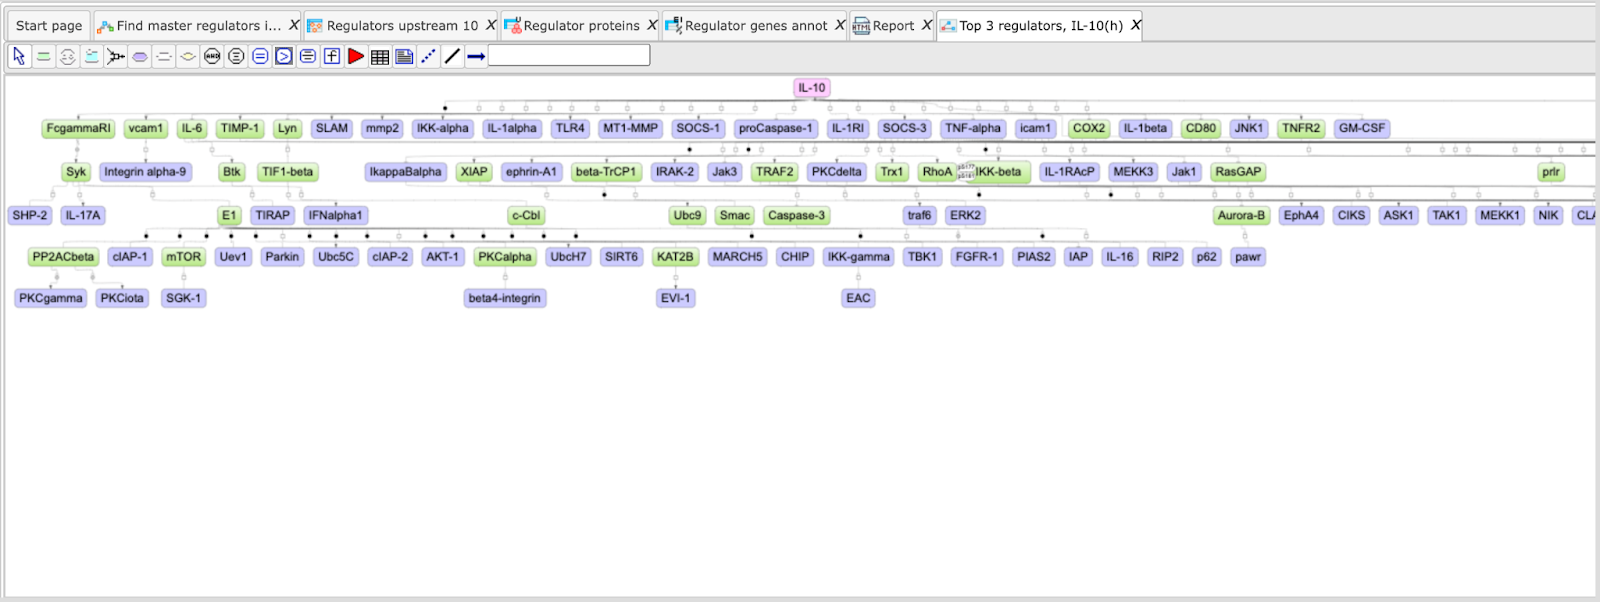Click the PKCalpha node
The image size is (1600, 602).
pyautogui.click(x=505, y=257)
